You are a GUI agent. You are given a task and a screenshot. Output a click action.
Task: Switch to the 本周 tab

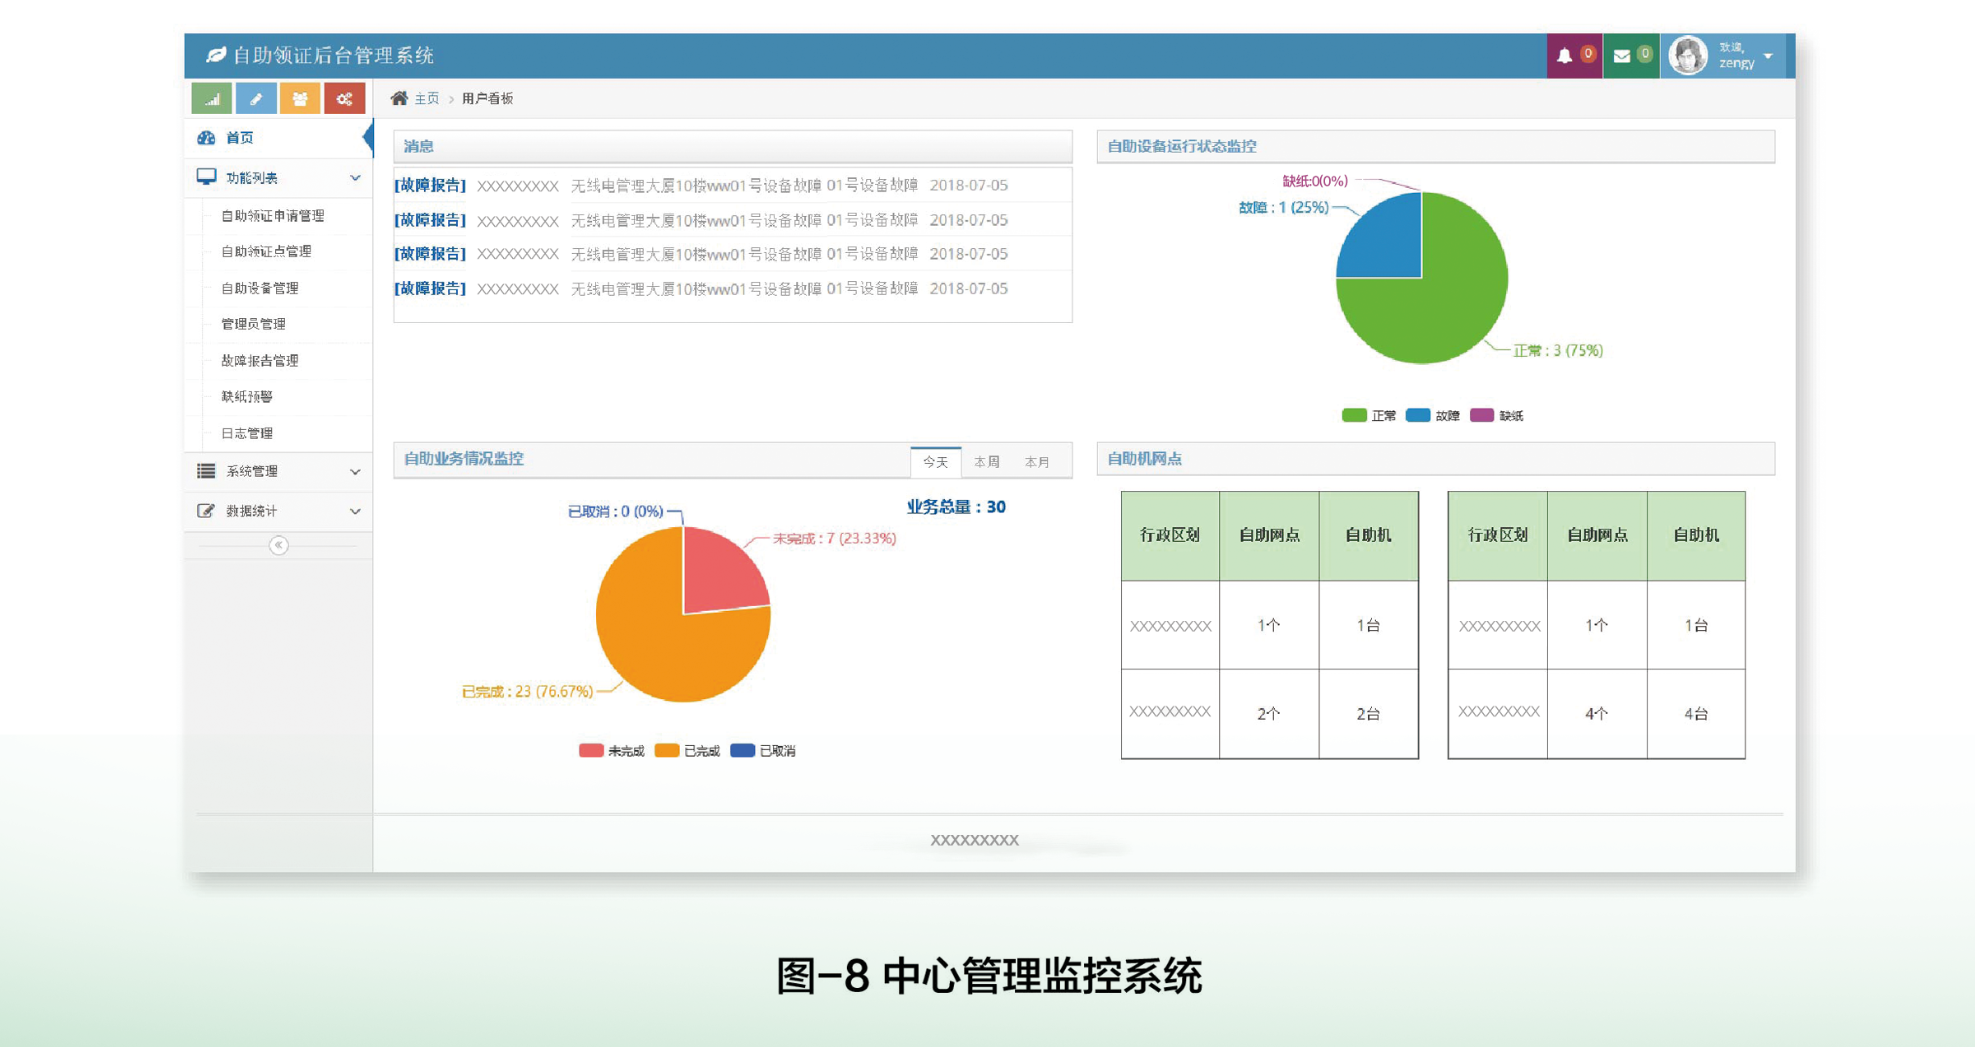tap(987, 462)
